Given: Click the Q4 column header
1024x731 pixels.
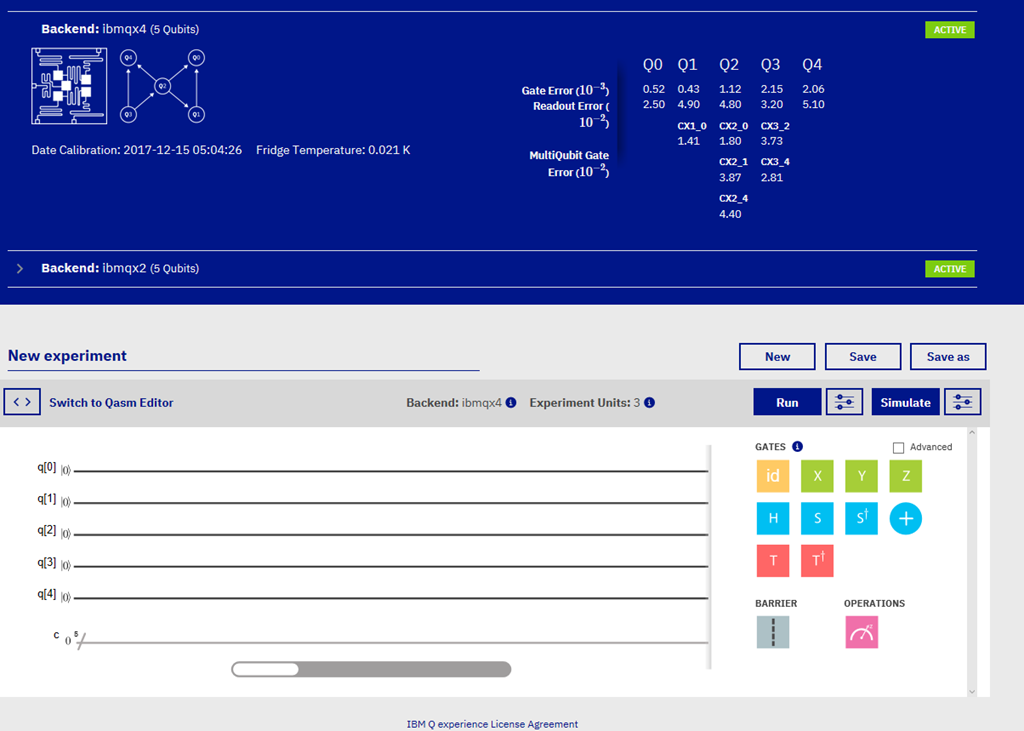Looking at the screenshot, I should 812,65.
